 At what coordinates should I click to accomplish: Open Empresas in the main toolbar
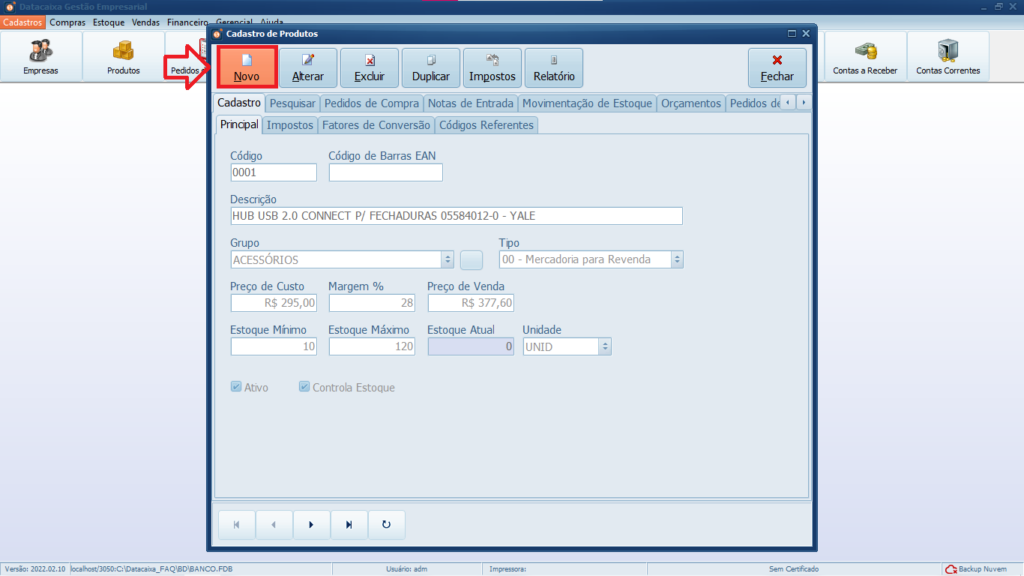click(40, 57)
